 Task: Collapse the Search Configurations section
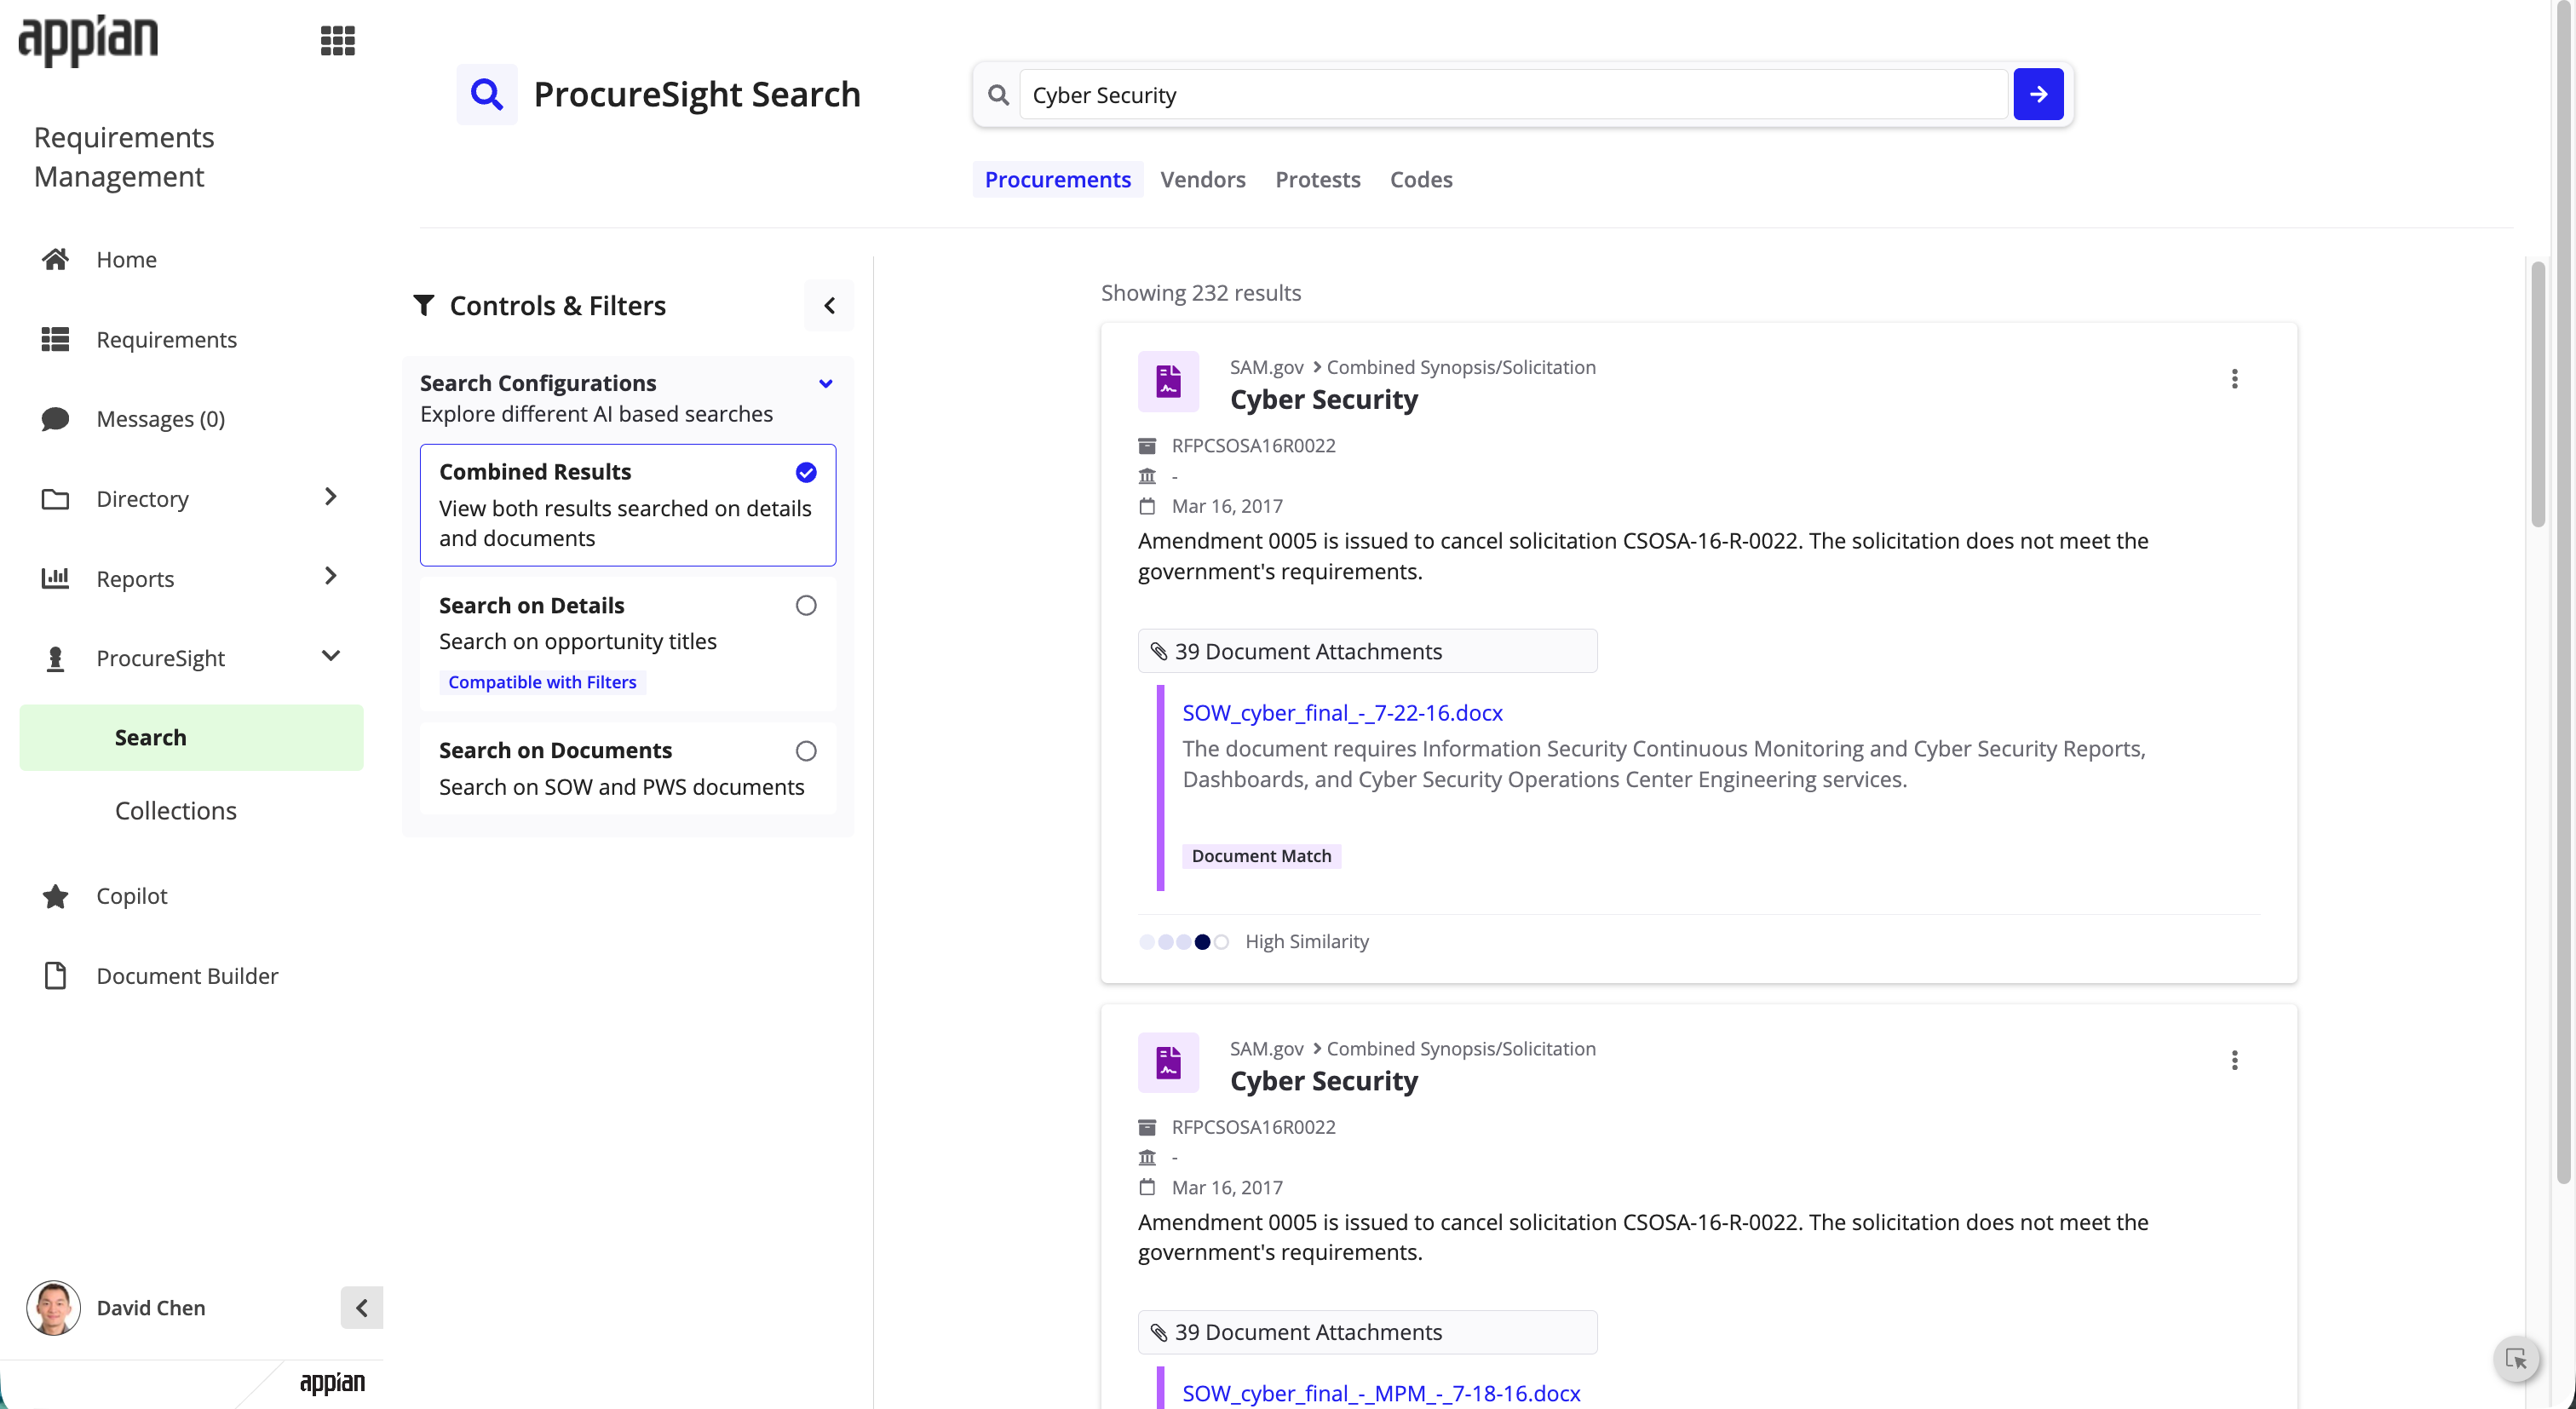826,383
